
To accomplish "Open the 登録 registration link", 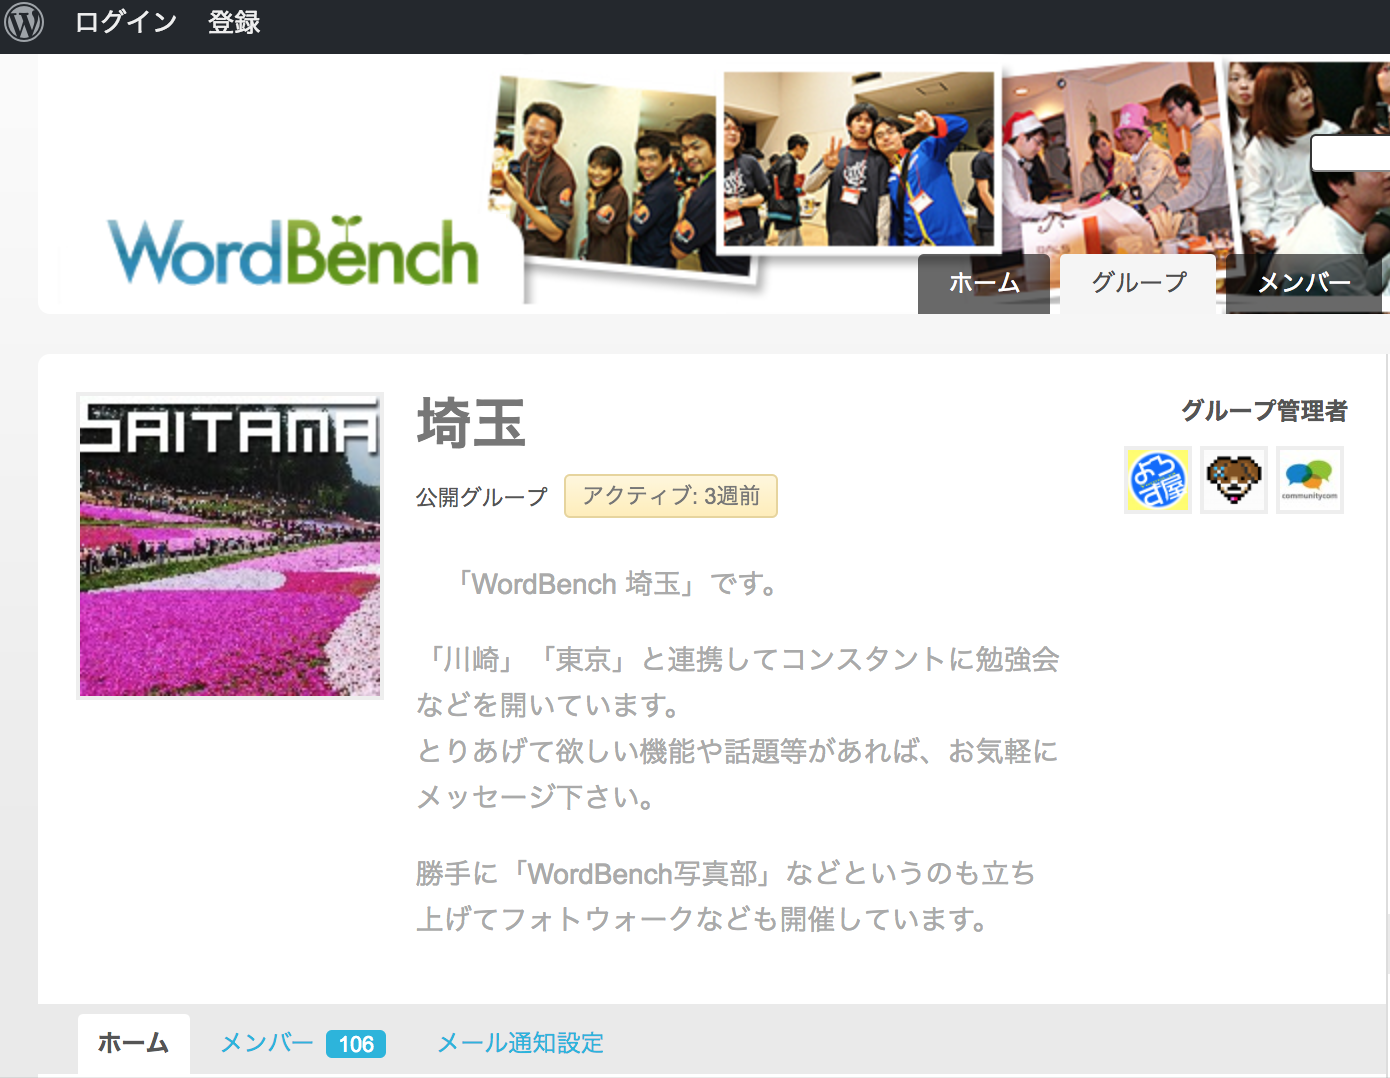I will [x=234, y=22].
